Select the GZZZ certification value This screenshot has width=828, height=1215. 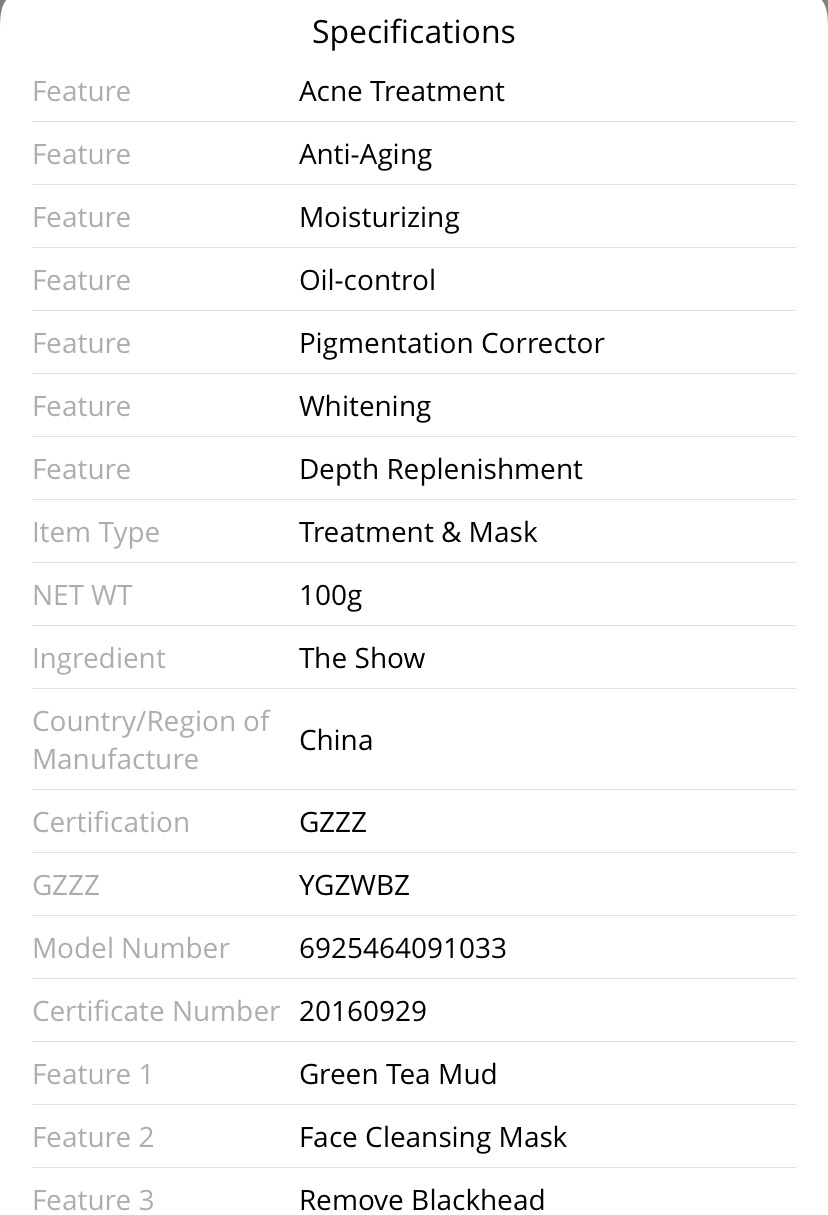pyautogui.click(x=333, y=822)
